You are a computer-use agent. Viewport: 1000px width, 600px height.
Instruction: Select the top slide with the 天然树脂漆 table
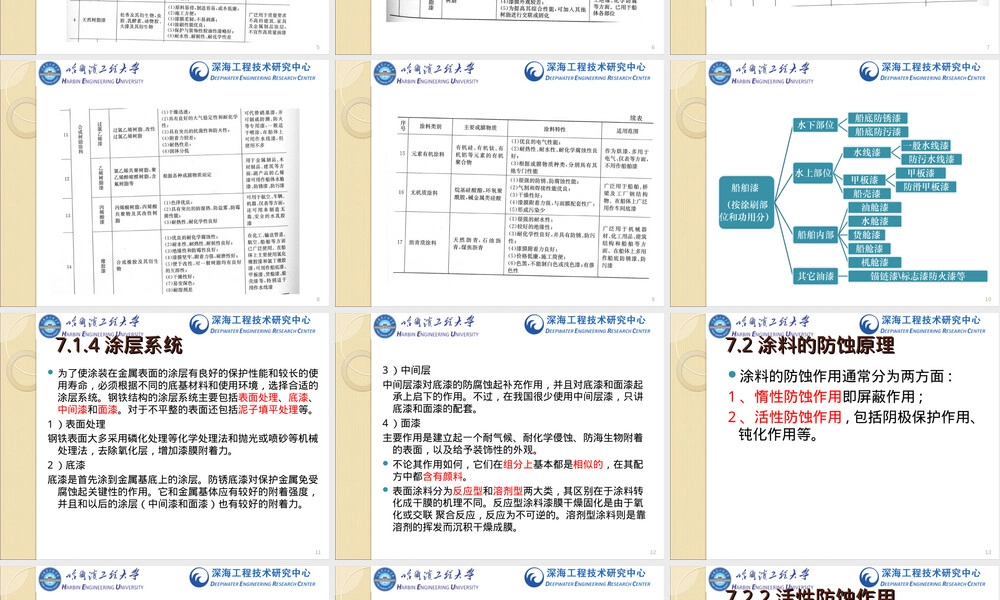click(165, 27)
